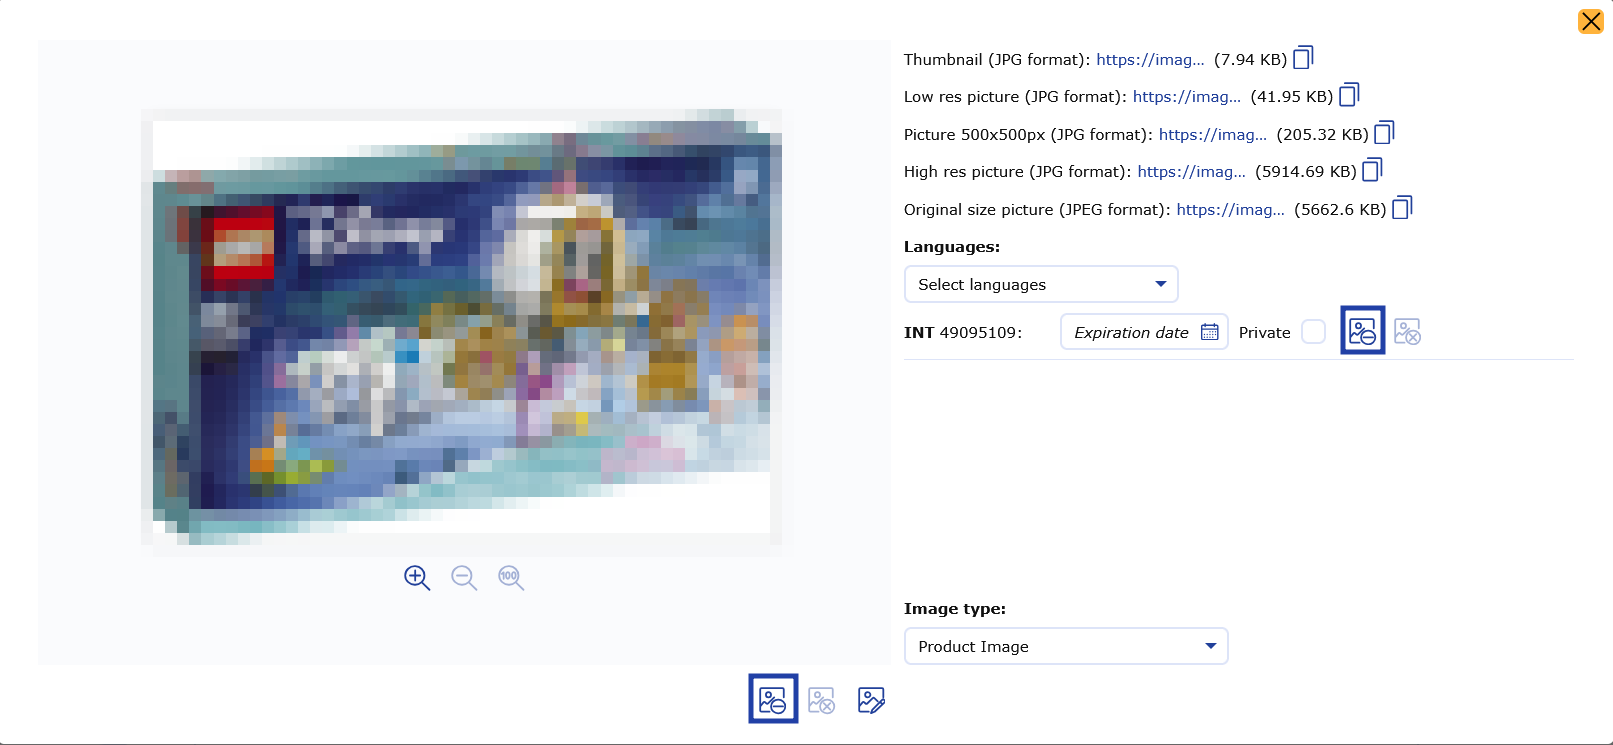Image resolution: width=1613 pixels, height=745 pixels.
Task: Click the Expiration date field
Action: coord(1144,332)
